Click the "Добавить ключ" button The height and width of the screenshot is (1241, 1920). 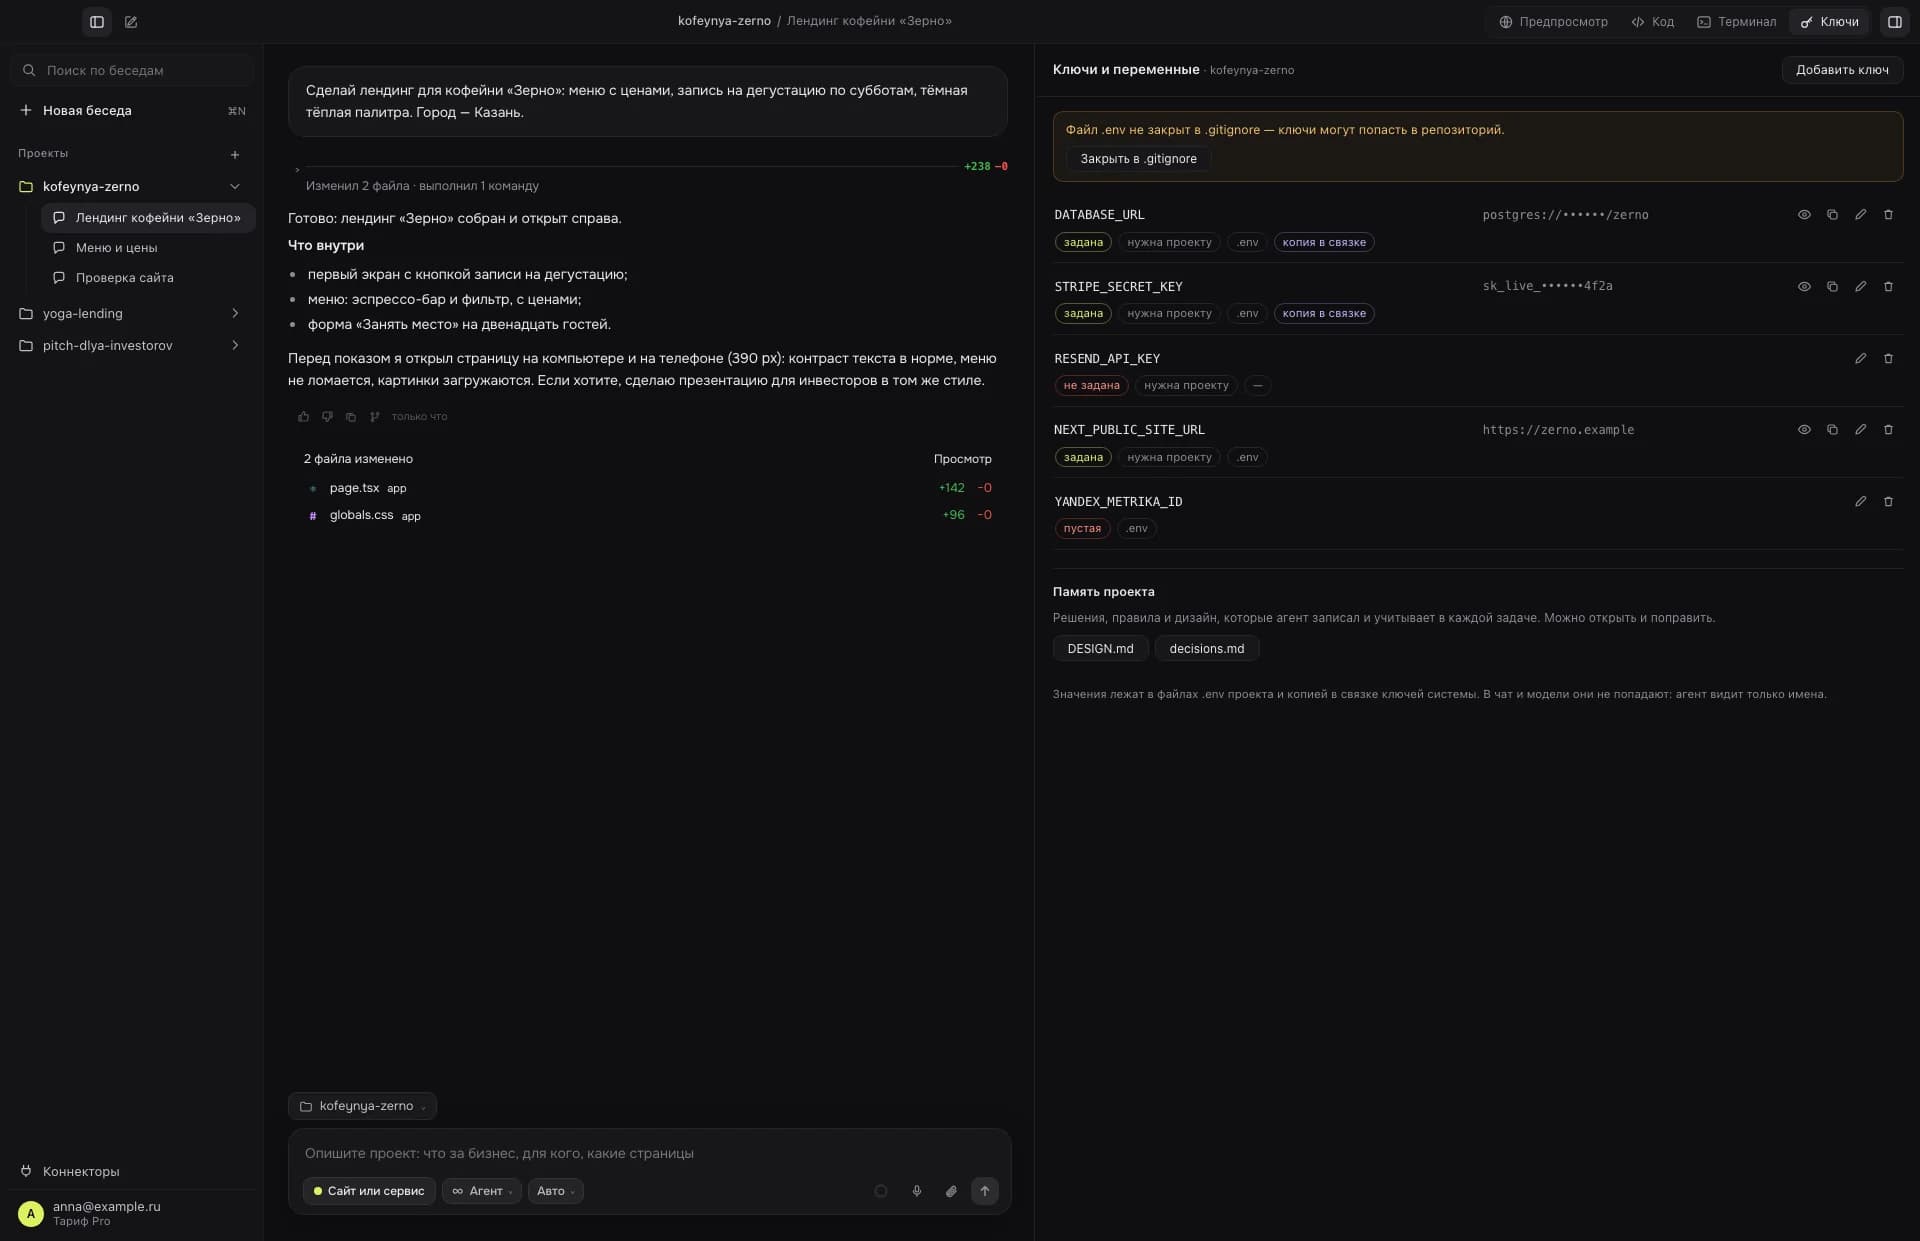(1842, 70)
